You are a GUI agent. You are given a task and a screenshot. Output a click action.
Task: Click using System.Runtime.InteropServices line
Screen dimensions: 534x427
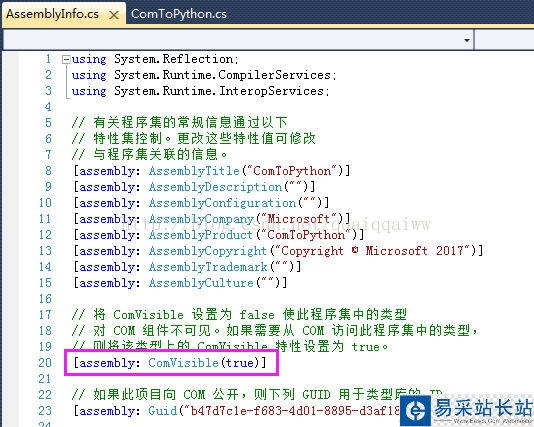tap(200, 91)
